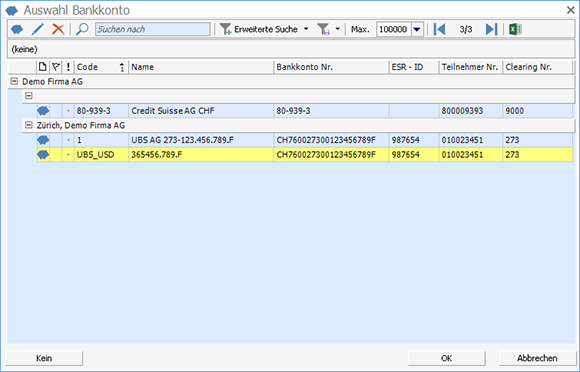This screenshot has height=372, width=580.
Task: Open dropdown arrow next to saved filter icon
Action: pyautogui.click(x=337, y=29)
